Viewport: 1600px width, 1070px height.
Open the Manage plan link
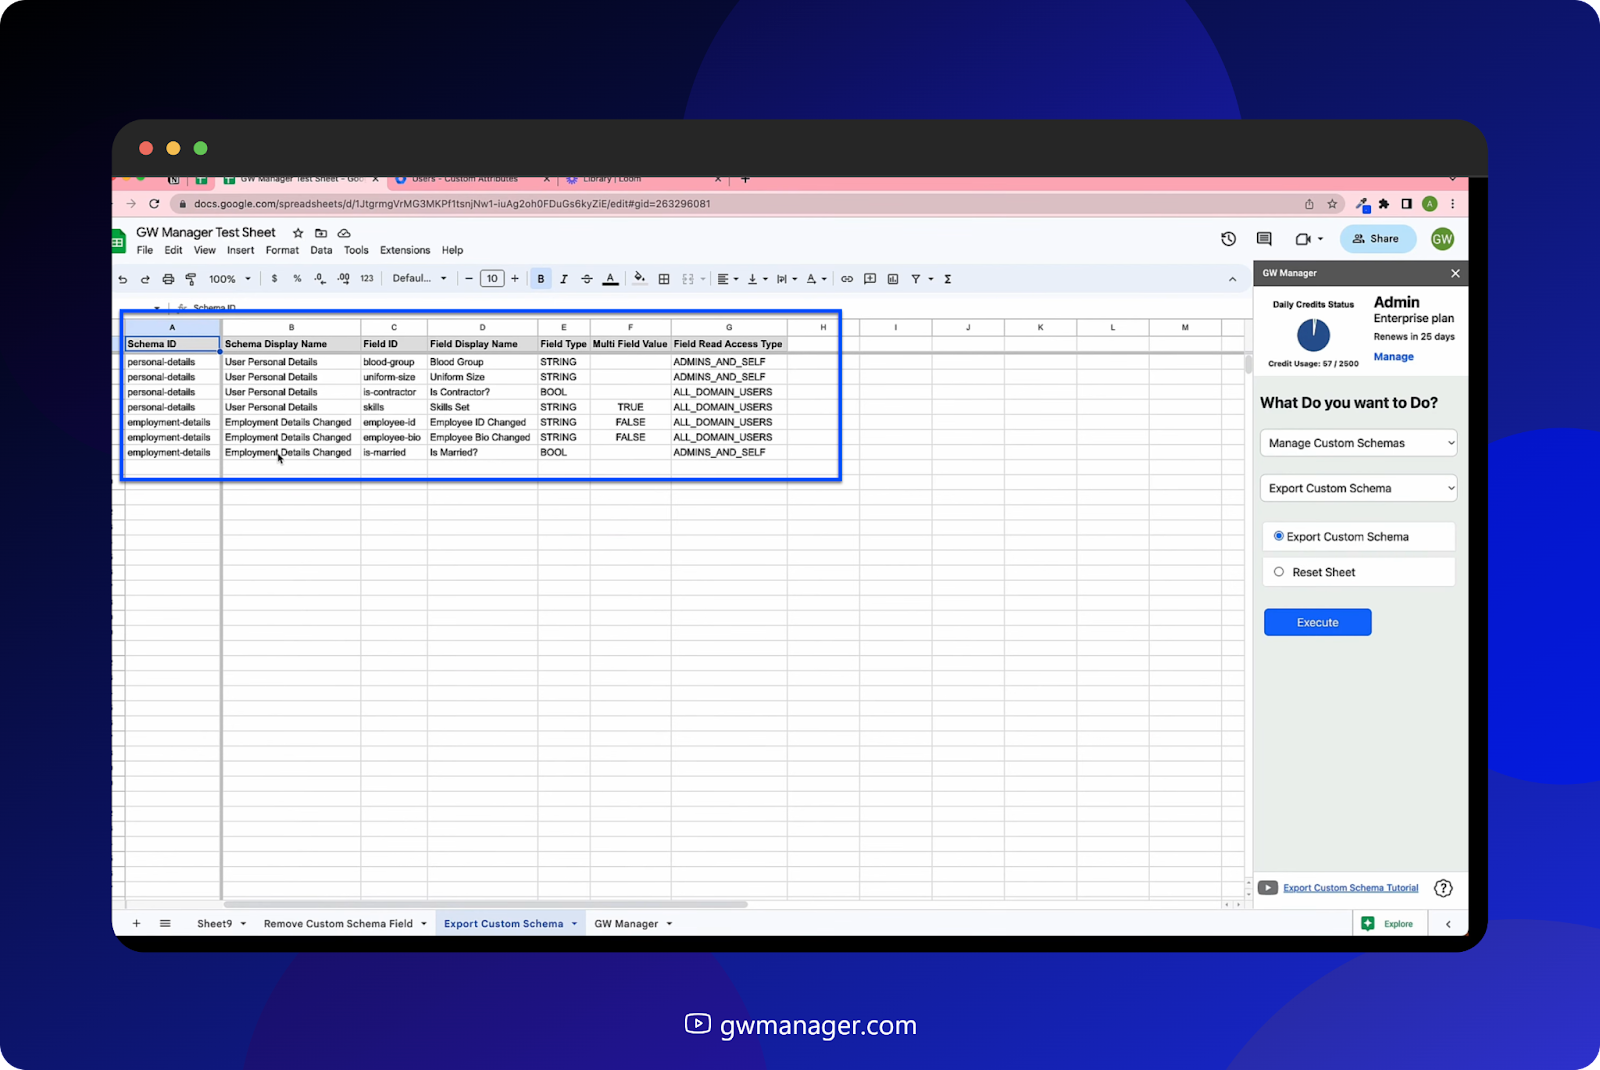1393,357
